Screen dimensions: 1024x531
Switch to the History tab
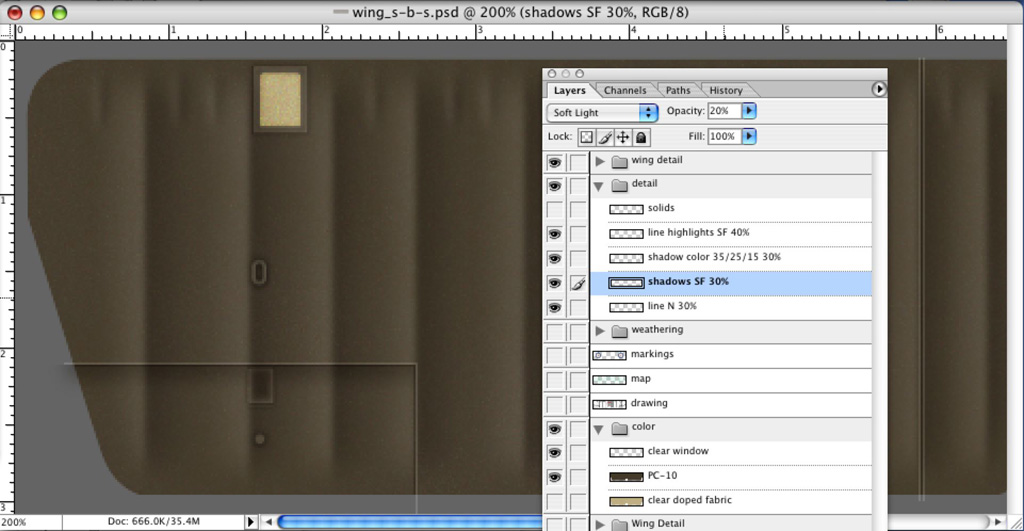726,90
